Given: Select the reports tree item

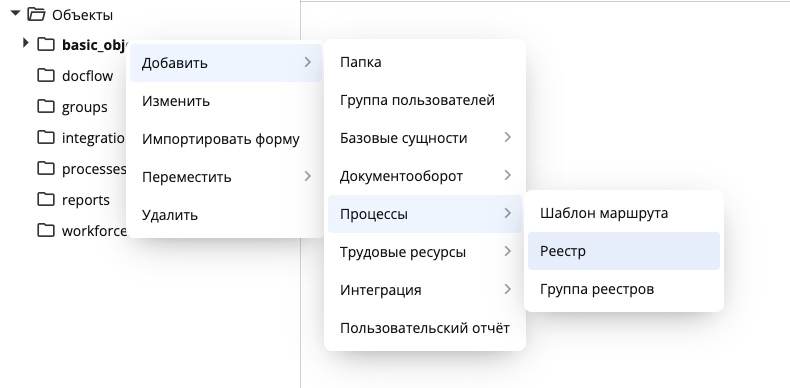Looking at the screenshot, I should (x=86, y=200).
